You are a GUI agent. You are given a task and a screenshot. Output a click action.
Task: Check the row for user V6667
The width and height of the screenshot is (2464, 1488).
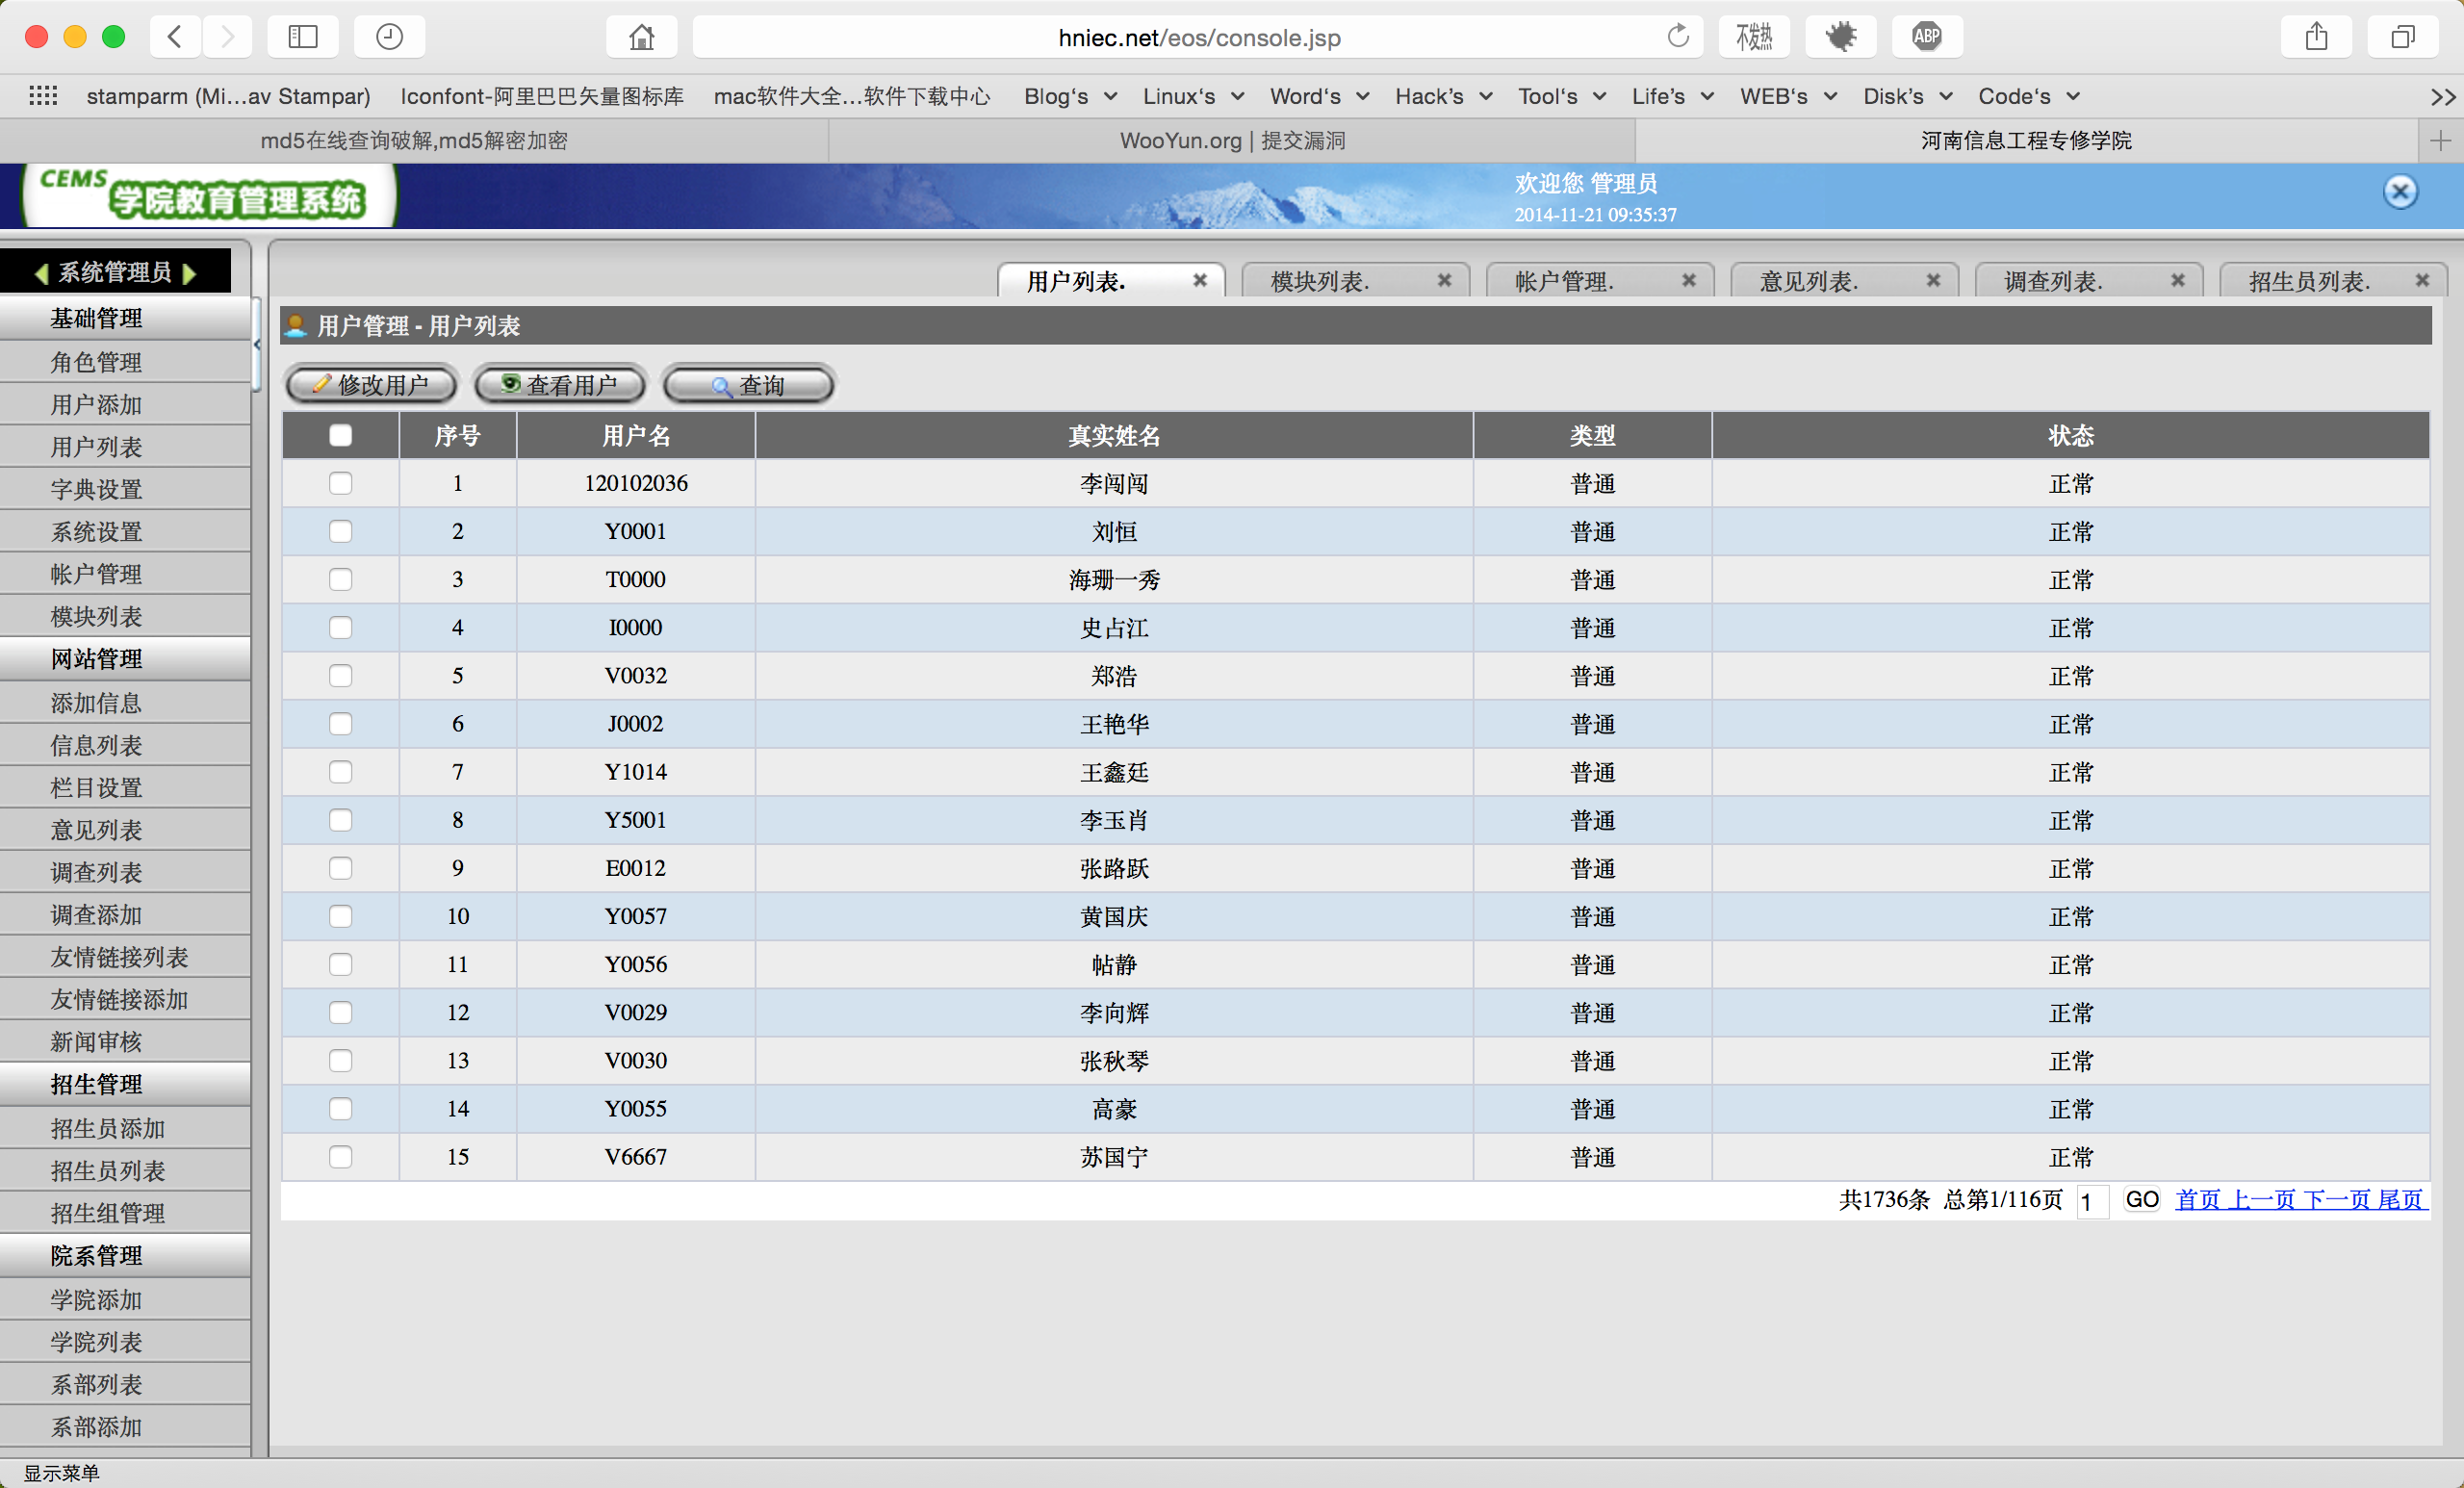341,1157
